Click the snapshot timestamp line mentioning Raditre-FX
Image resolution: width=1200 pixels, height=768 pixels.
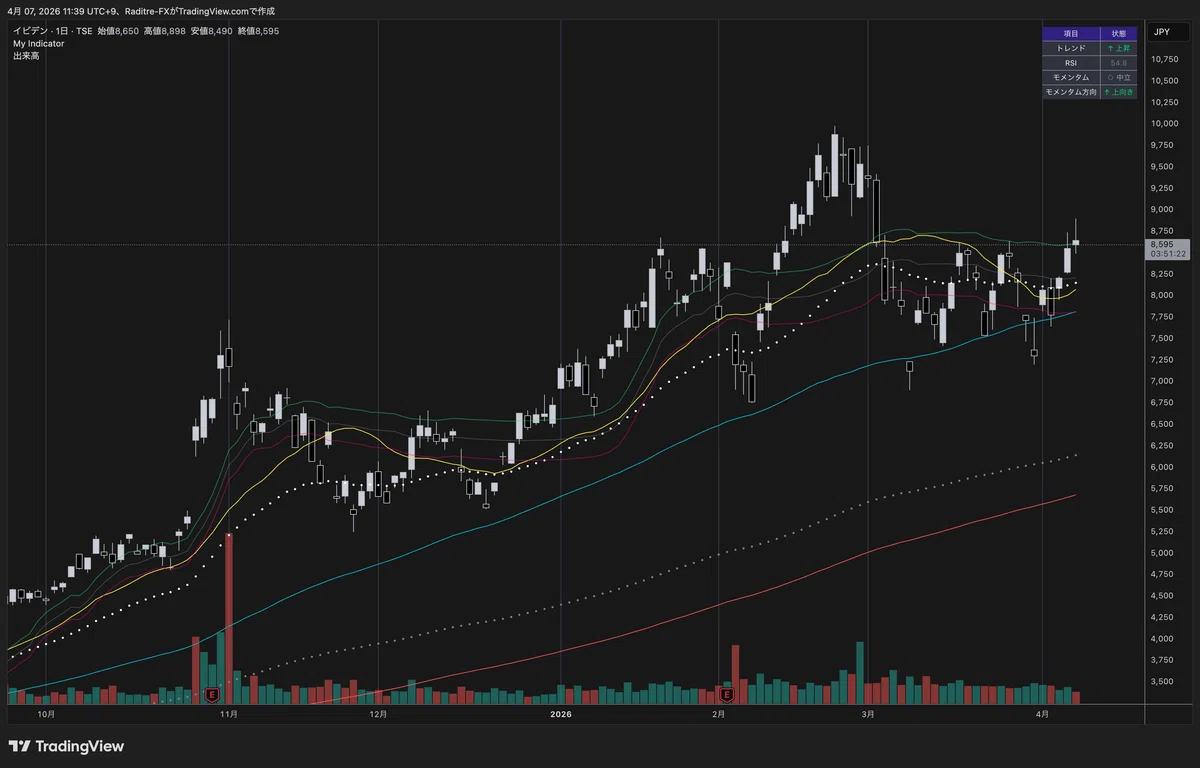pyautogui.click(x=141, y=11)
